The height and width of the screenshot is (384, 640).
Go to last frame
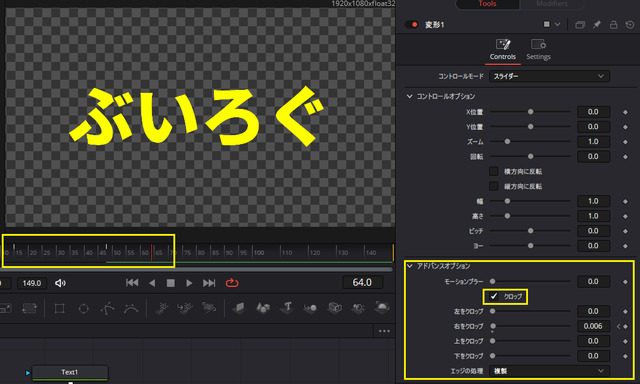[x=209, y=283]
